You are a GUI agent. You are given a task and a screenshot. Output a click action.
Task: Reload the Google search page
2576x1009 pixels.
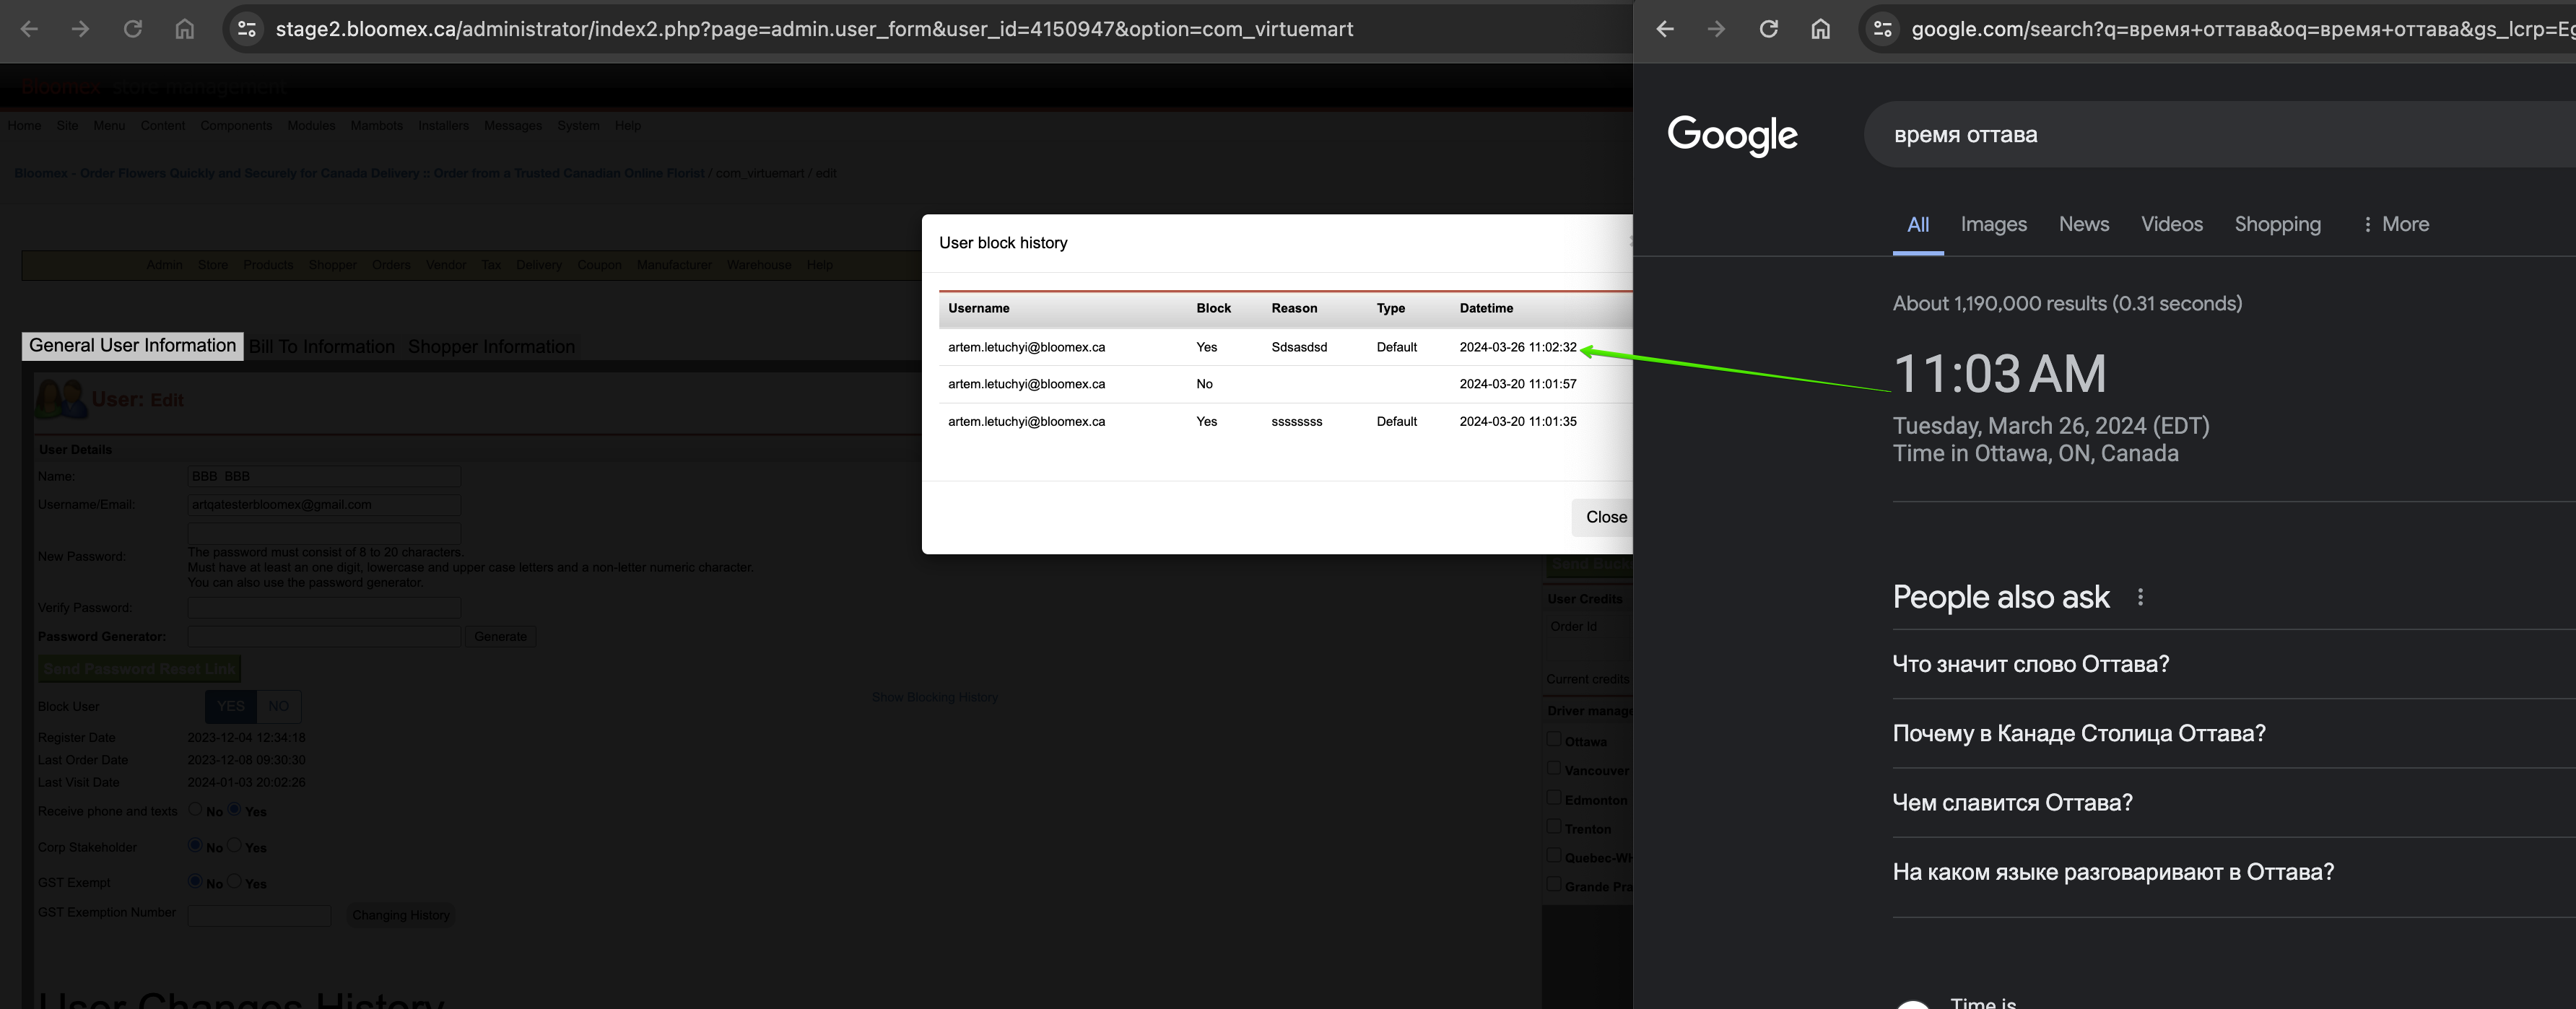pyautogui.click(x=1769, y=29)
